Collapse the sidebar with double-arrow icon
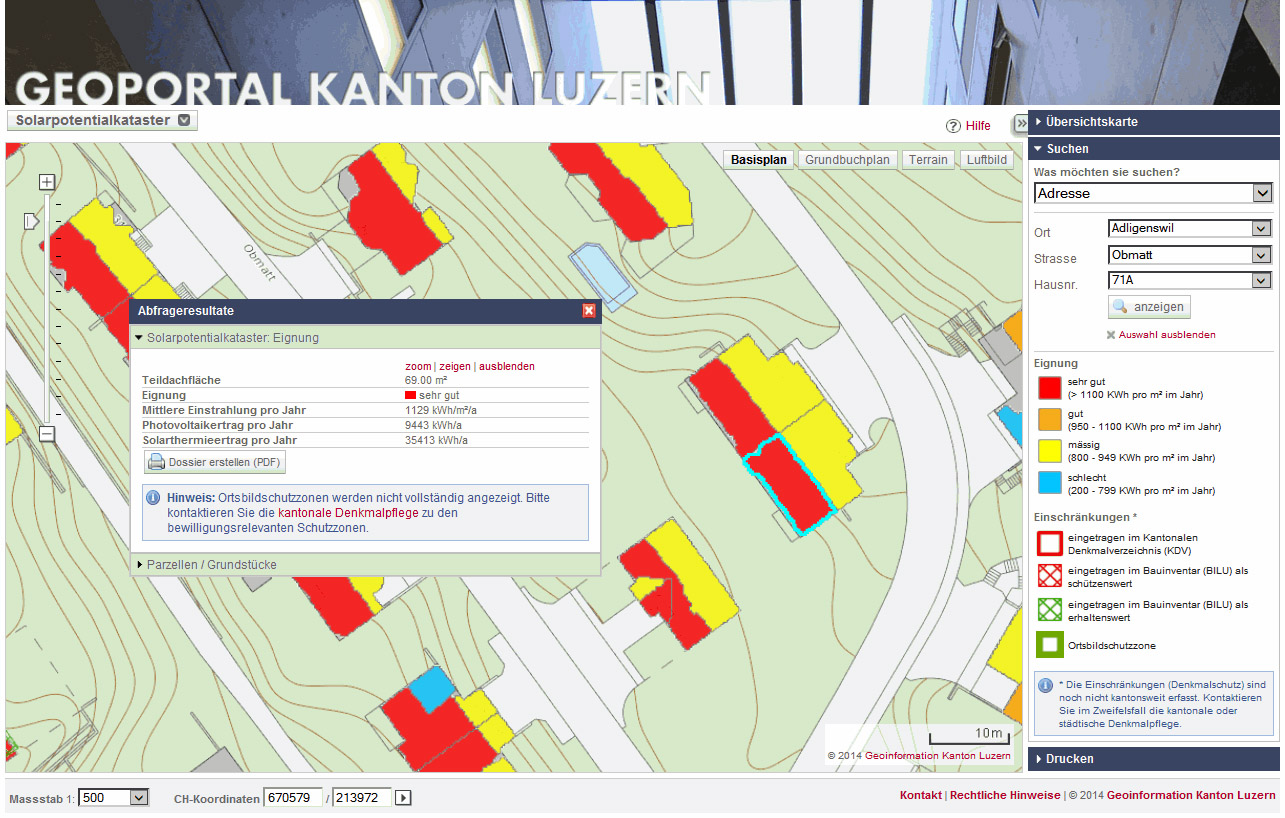The image size is (1285, 818). (1020, 123)
